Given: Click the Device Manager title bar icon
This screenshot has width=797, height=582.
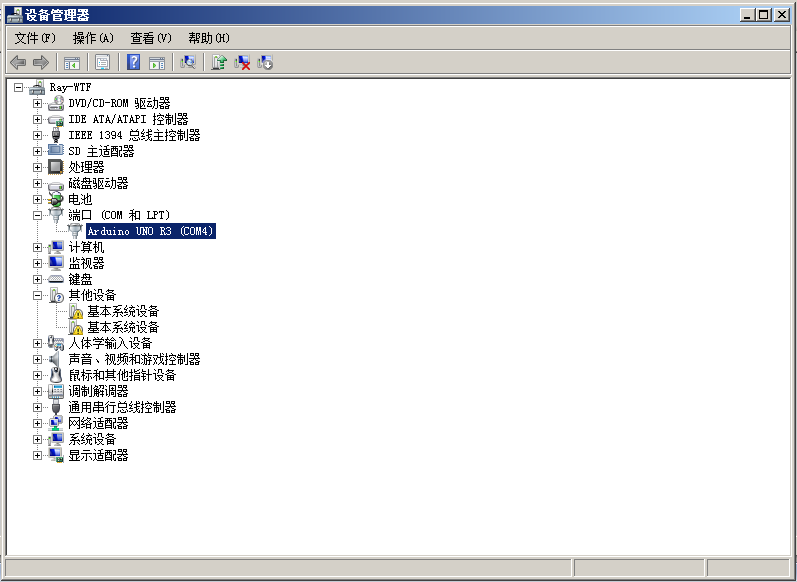Looking at the screenshot, I should click(x=15, y=15).
